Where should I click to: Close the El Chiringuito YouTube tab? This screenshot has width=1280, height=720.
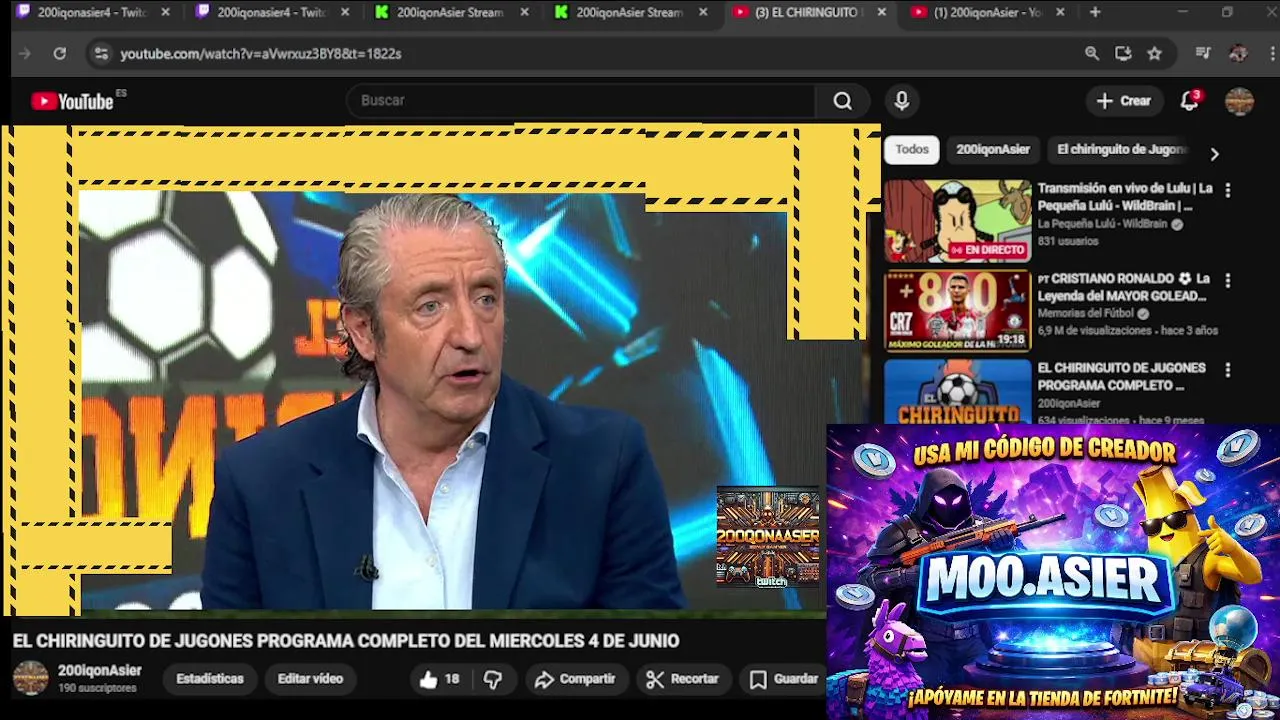click(881, 12)
